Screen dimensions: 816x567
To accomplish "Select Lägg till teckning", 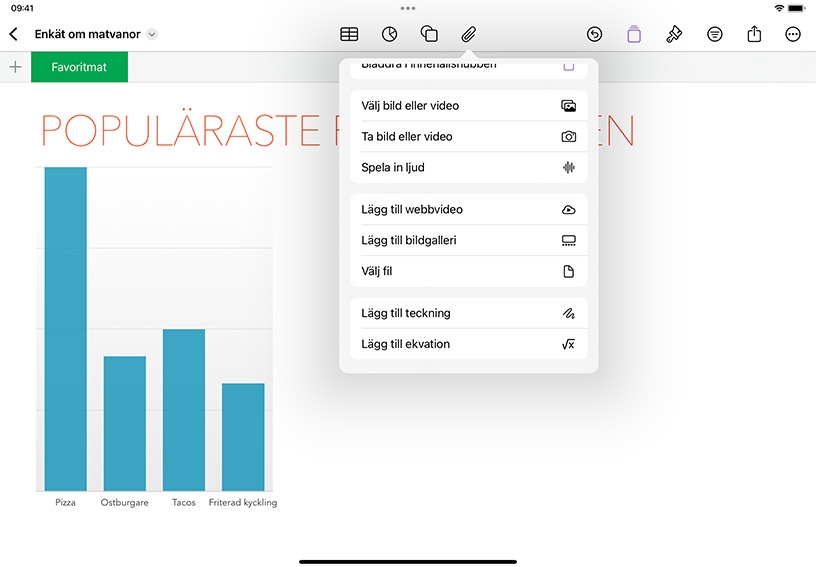I will (x=468, y=313).
